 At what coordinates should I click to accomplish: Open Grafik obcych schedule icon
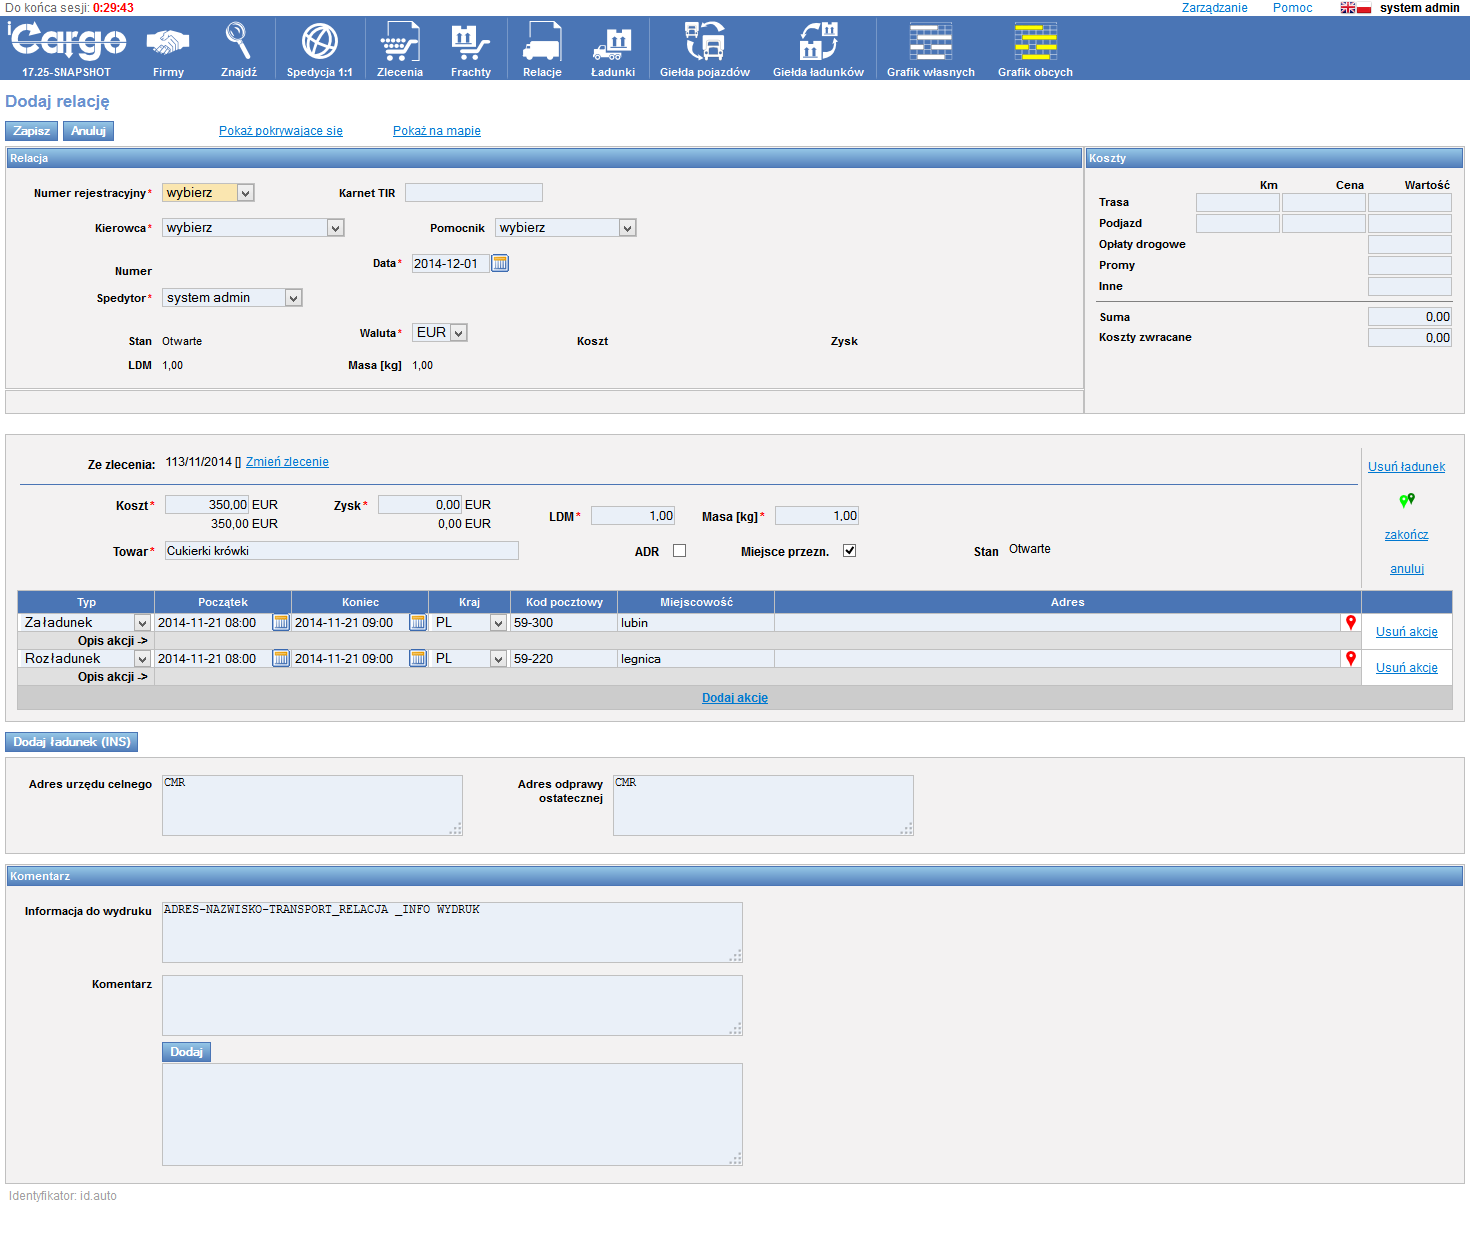coord(1035,42)
